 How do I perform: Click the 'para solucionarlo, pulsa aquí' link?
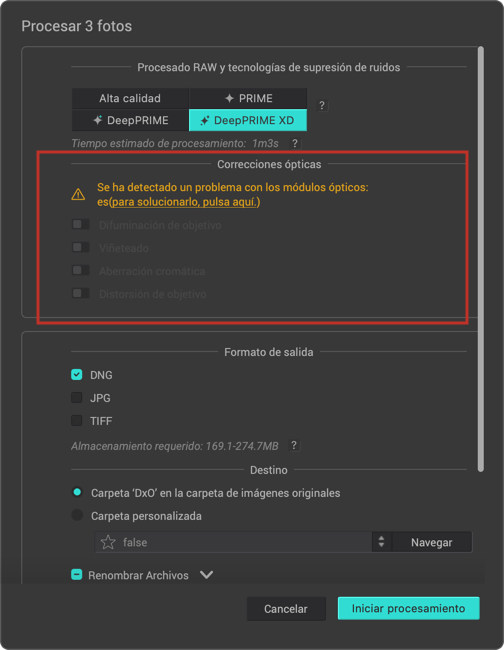pyautogui.click(x=185, y=202)
